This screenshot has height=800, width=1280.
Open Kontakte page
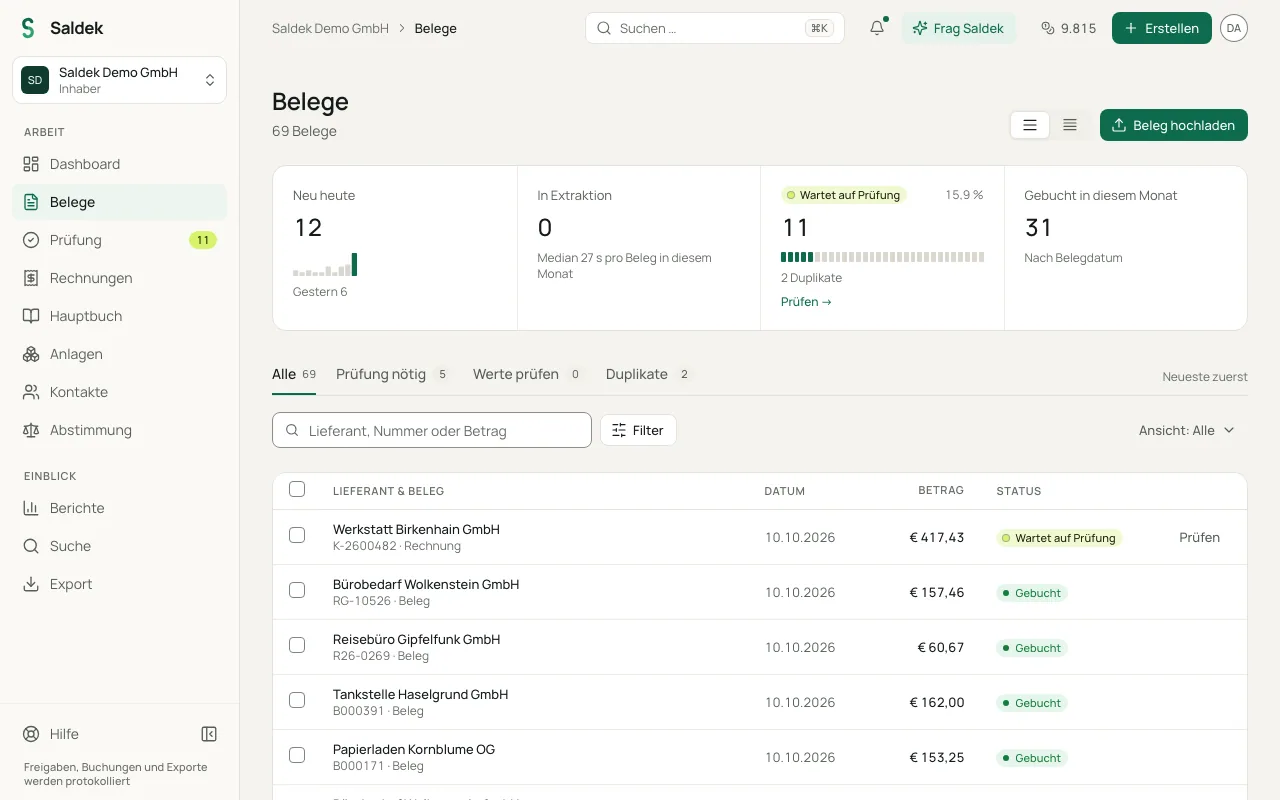[x=120, y=392]
